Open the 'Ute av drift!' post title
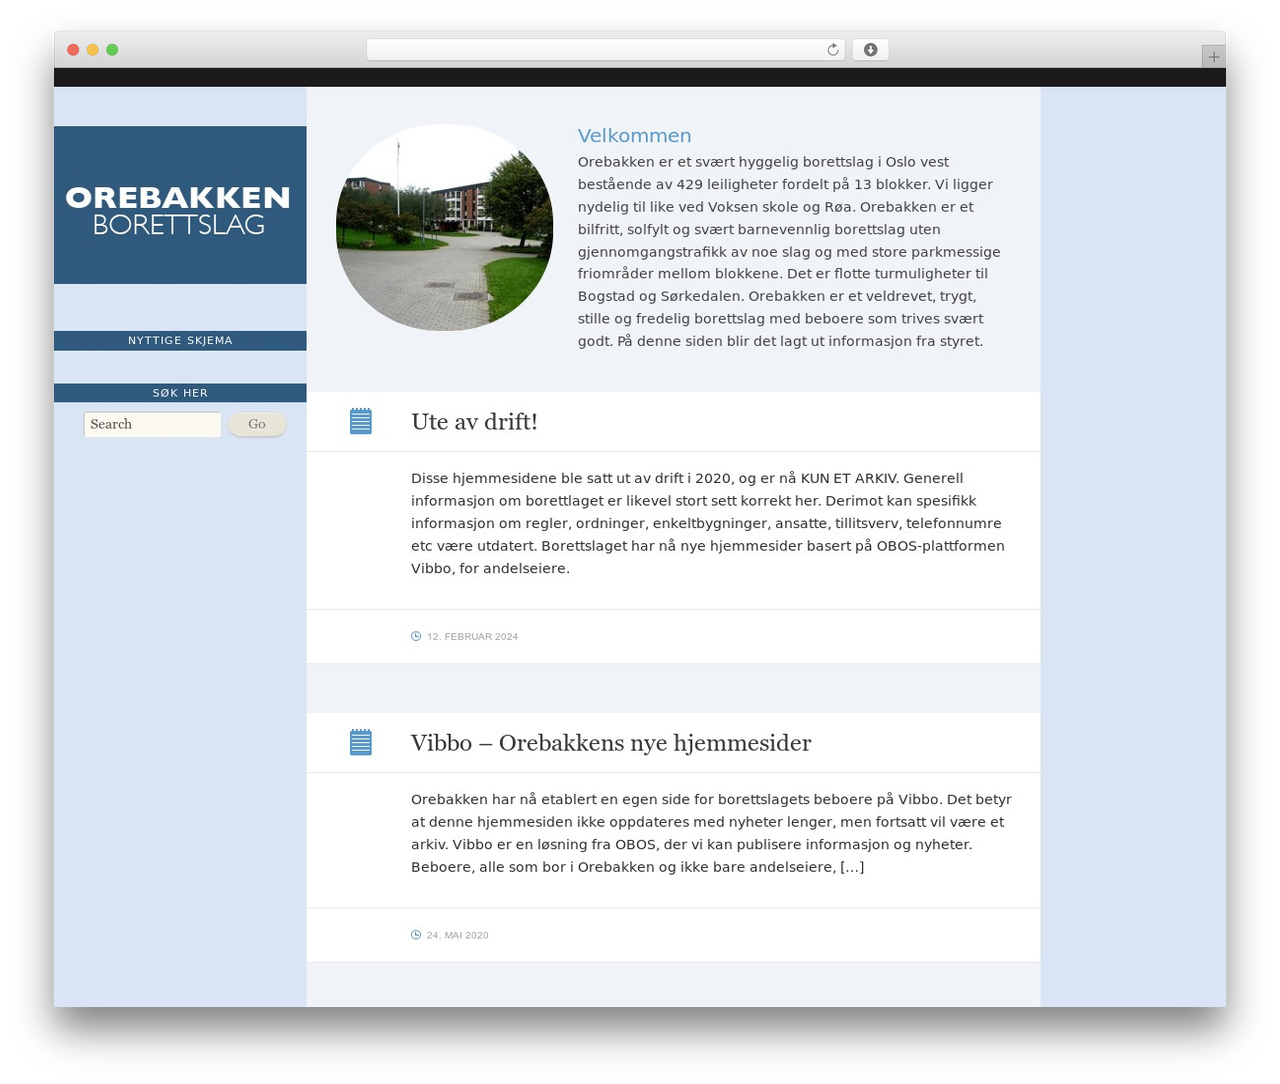The width and height of the screenshot is (1280, 1084). coord(474,422)
